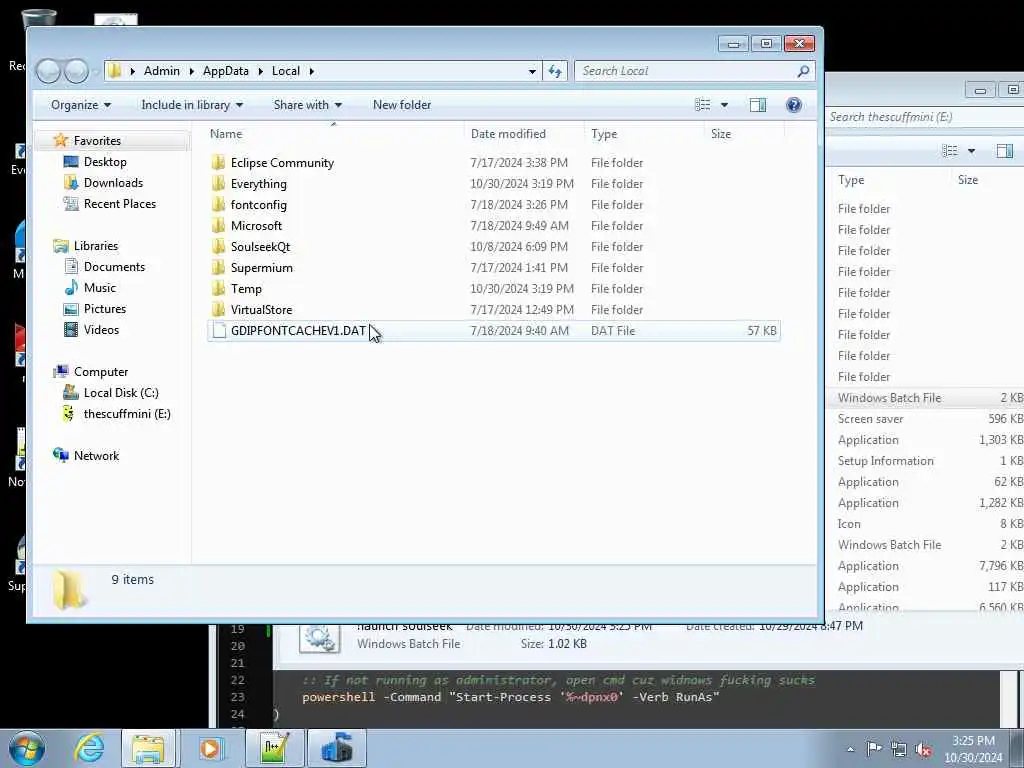Click the network tray icon
This screenshot has width=1024, height=768.
point(899,750)
